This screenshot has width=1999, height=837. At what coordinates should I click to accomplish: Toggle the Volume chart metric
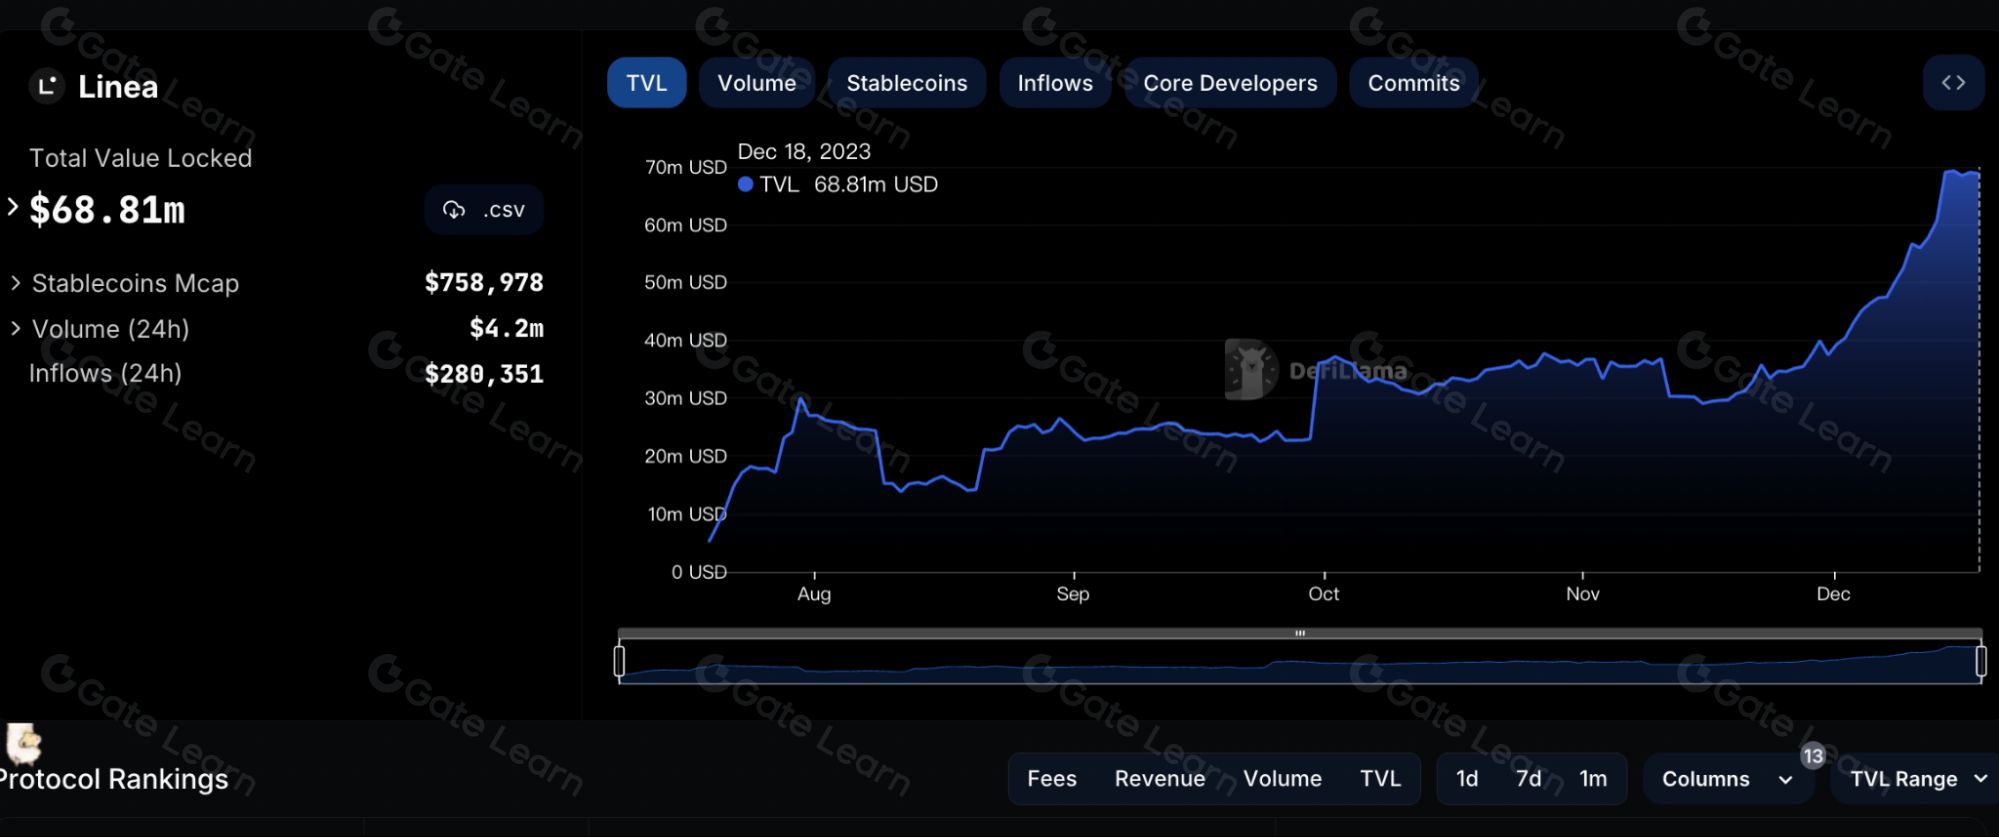756,83
